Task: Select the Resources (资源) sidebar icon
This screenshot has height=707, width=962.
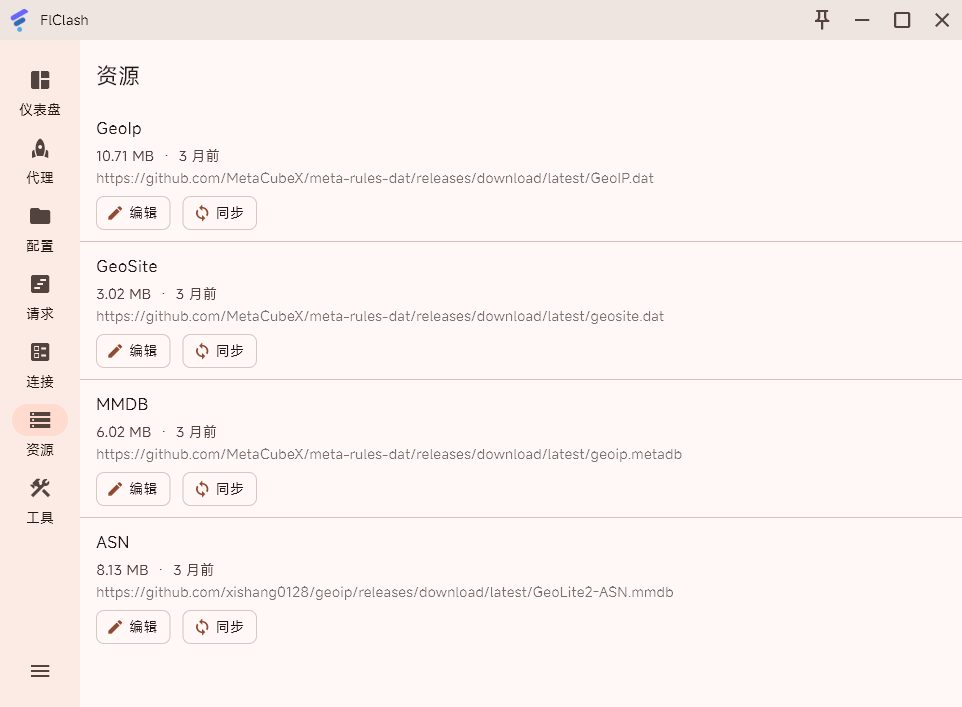Action: point(40,421)
